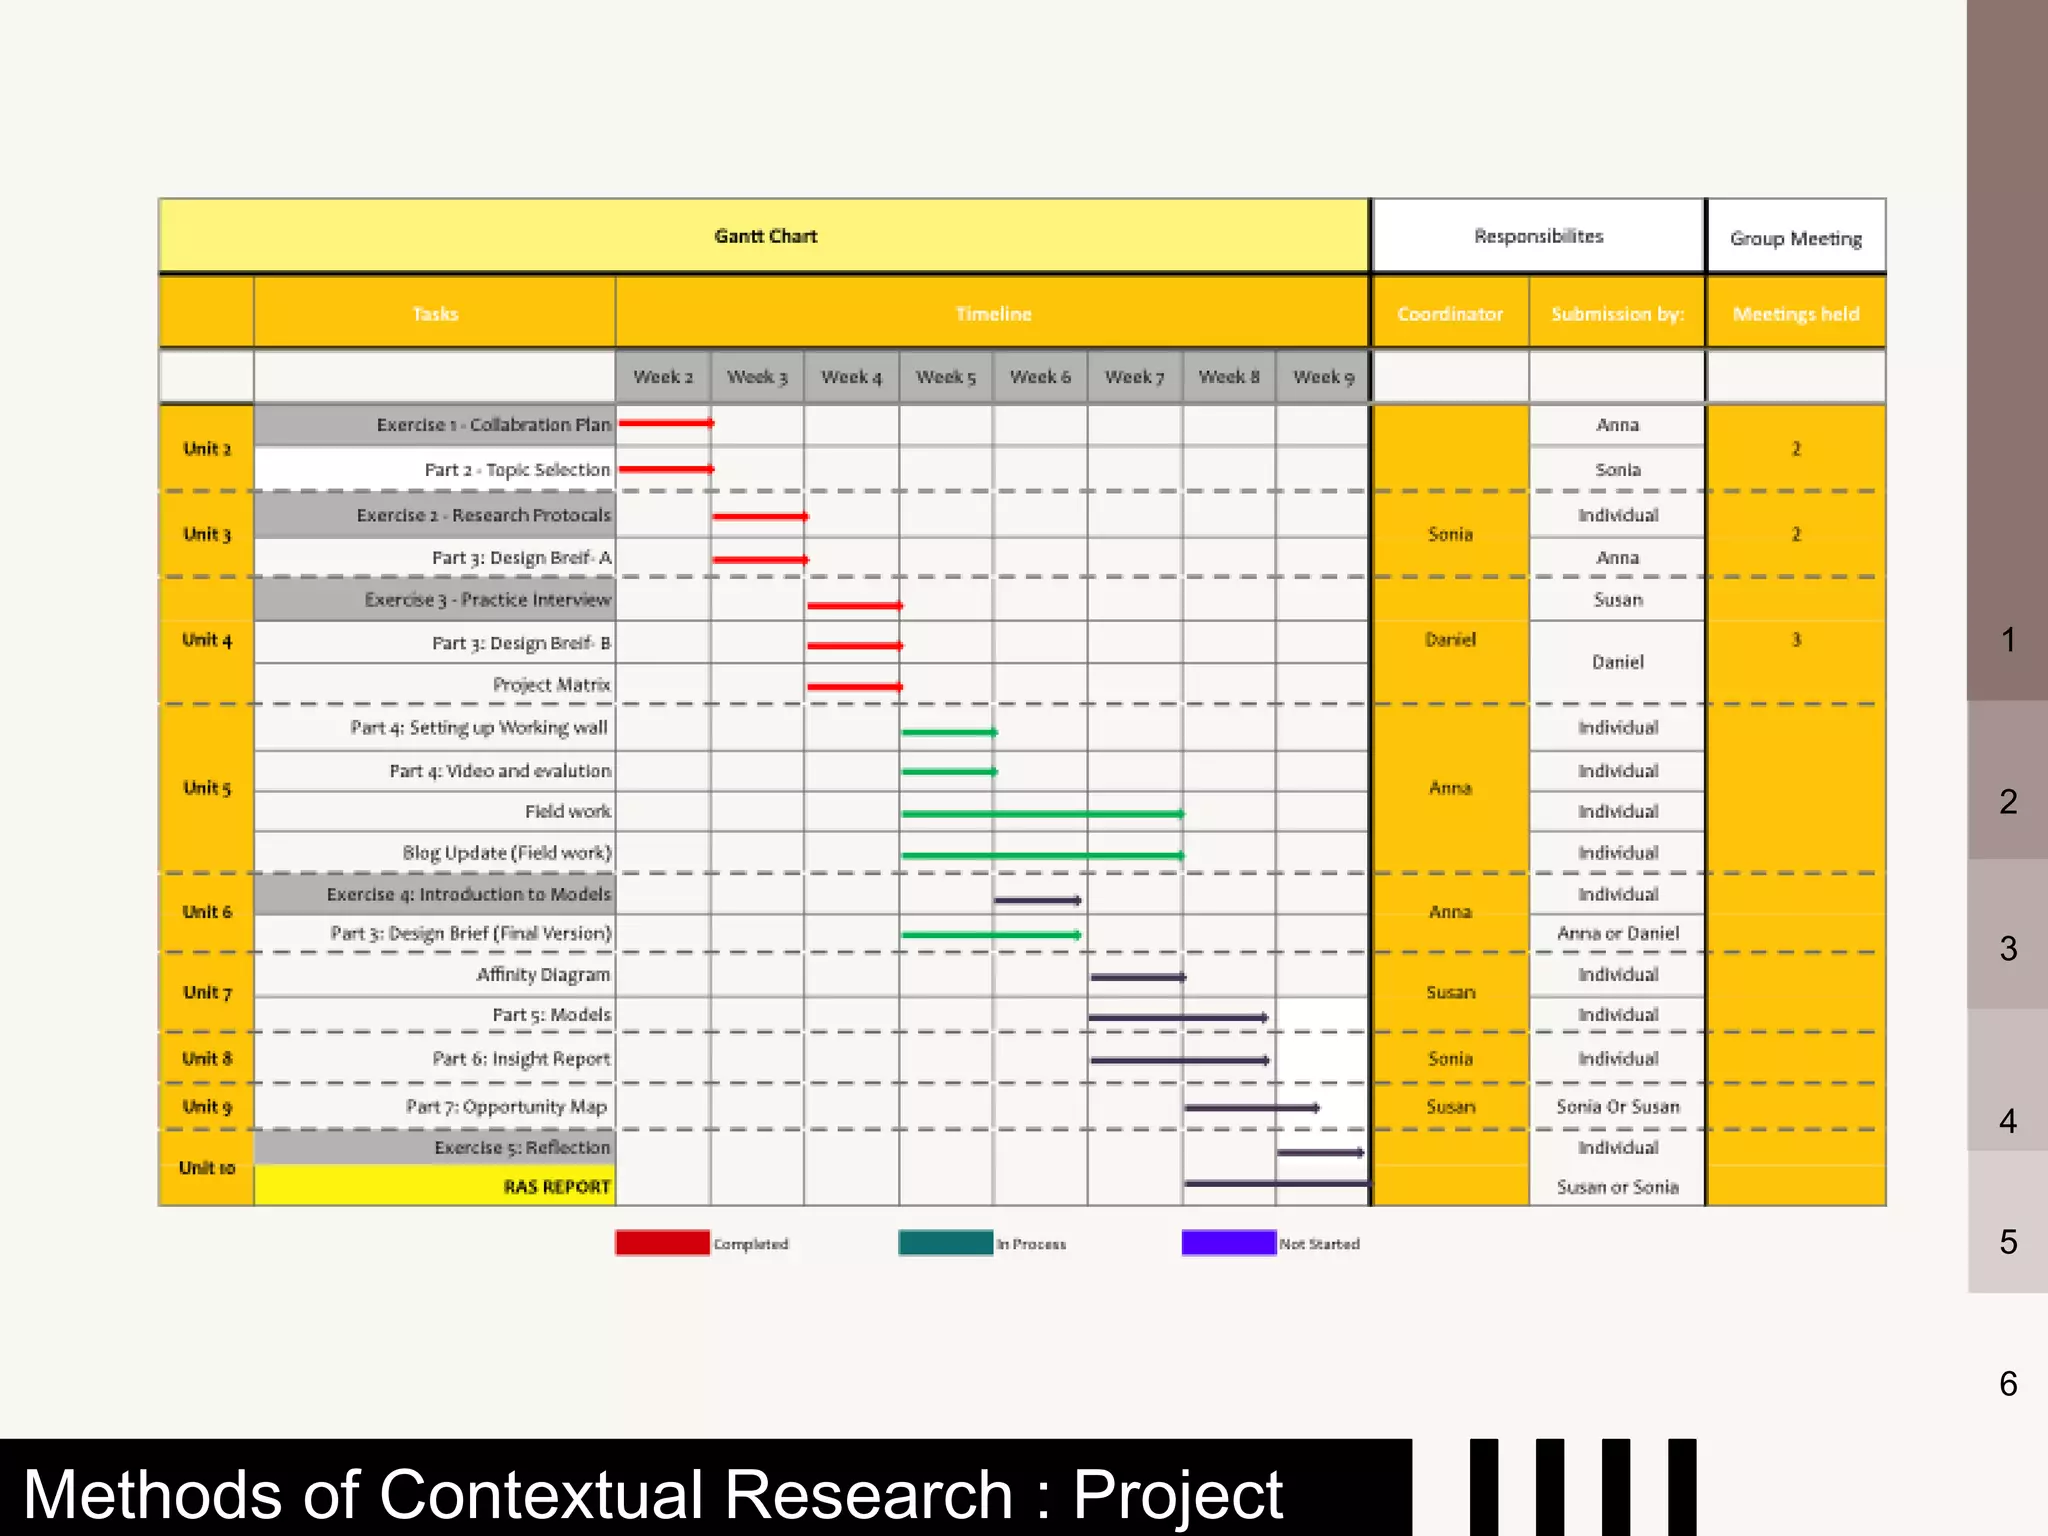Click Exercise 2 - Research Protocals task
The height and width of the screenshot is (1536, 2048).
[435, 515]
